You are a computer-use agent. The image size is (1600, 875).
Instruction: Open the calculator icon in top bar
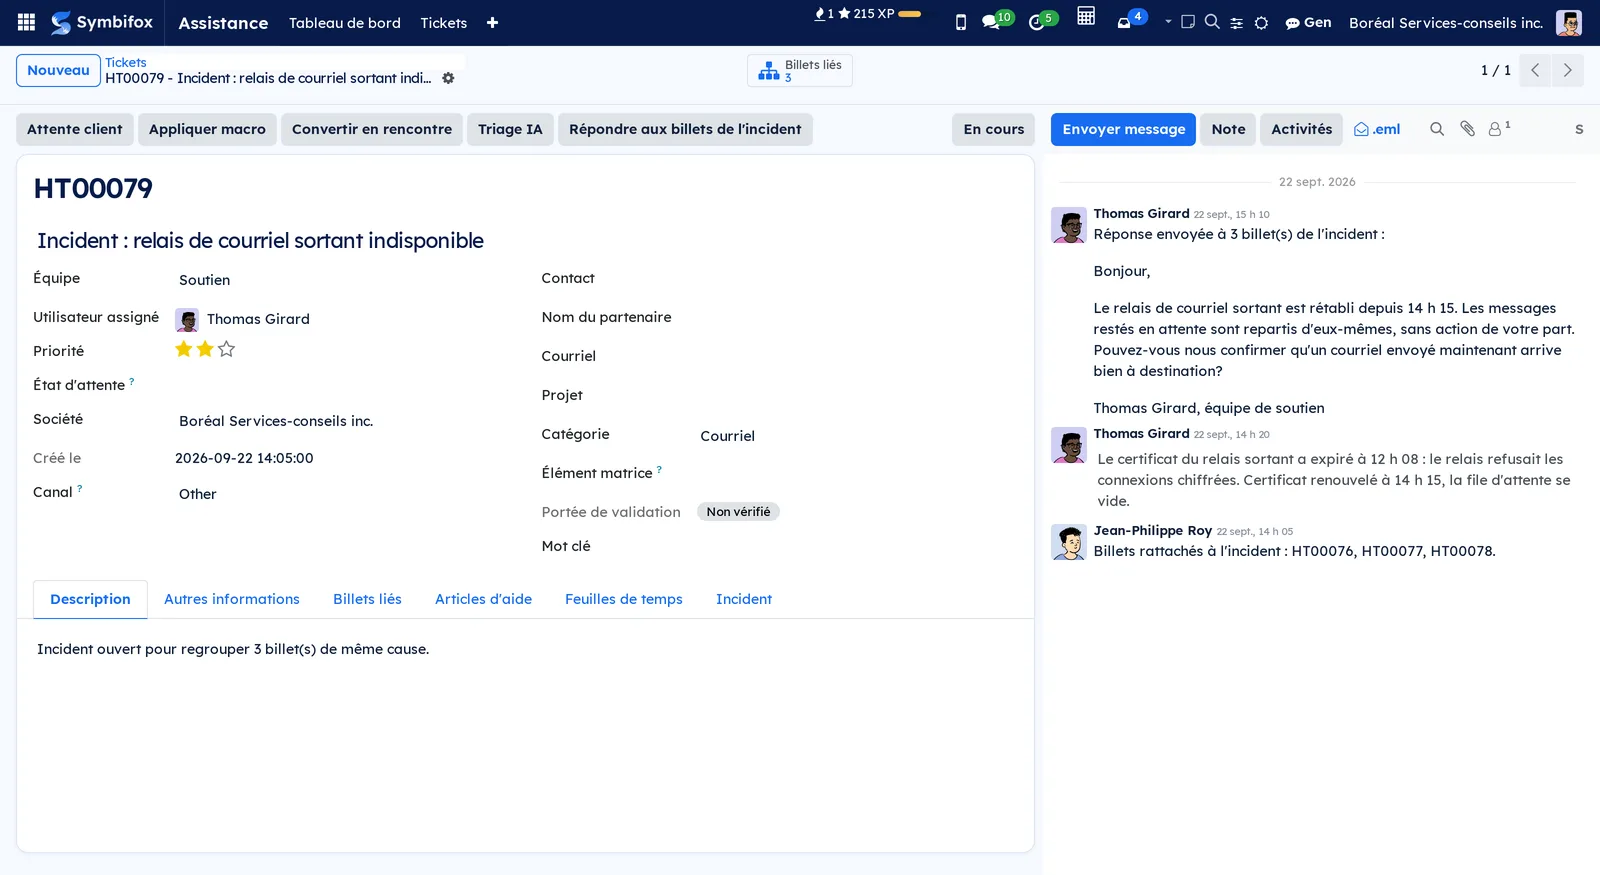[1086, 16]
